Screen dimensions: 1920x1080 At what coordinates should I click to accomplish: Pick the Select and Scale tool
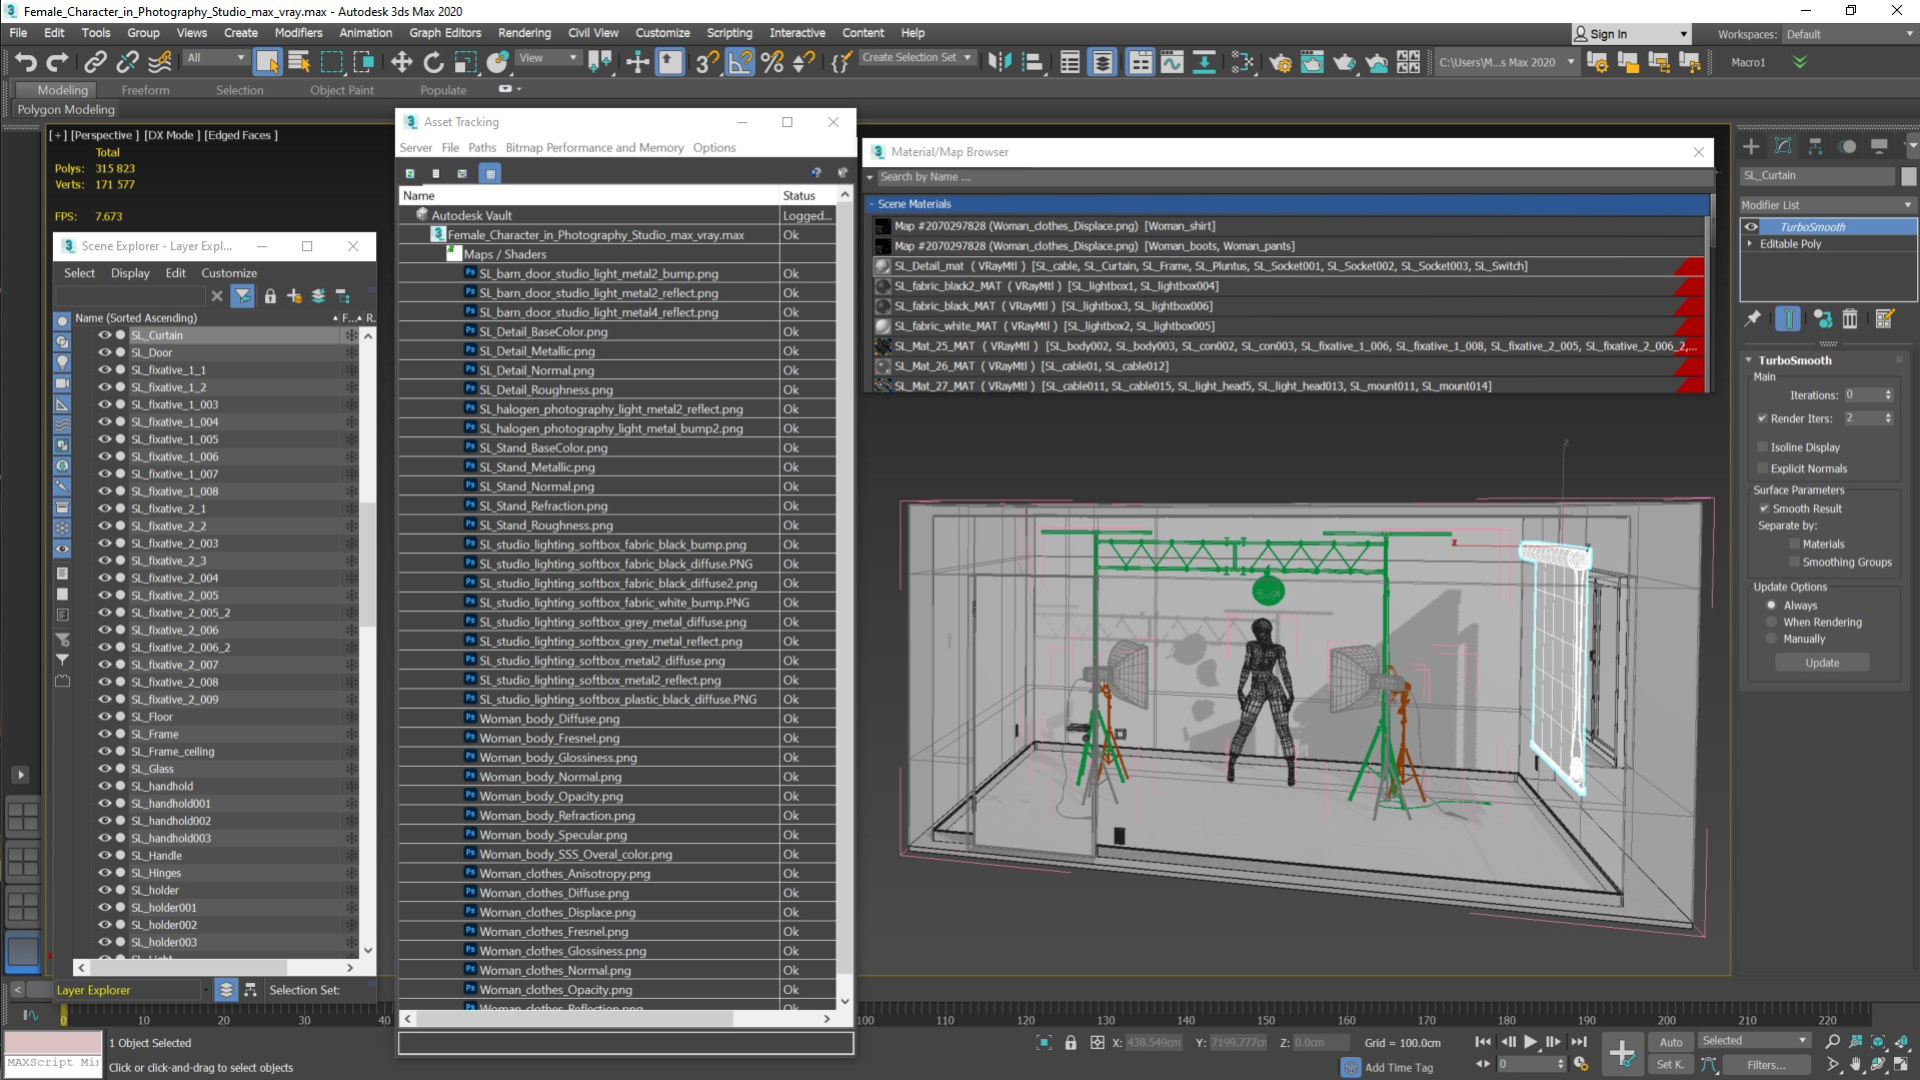point(465,62)
